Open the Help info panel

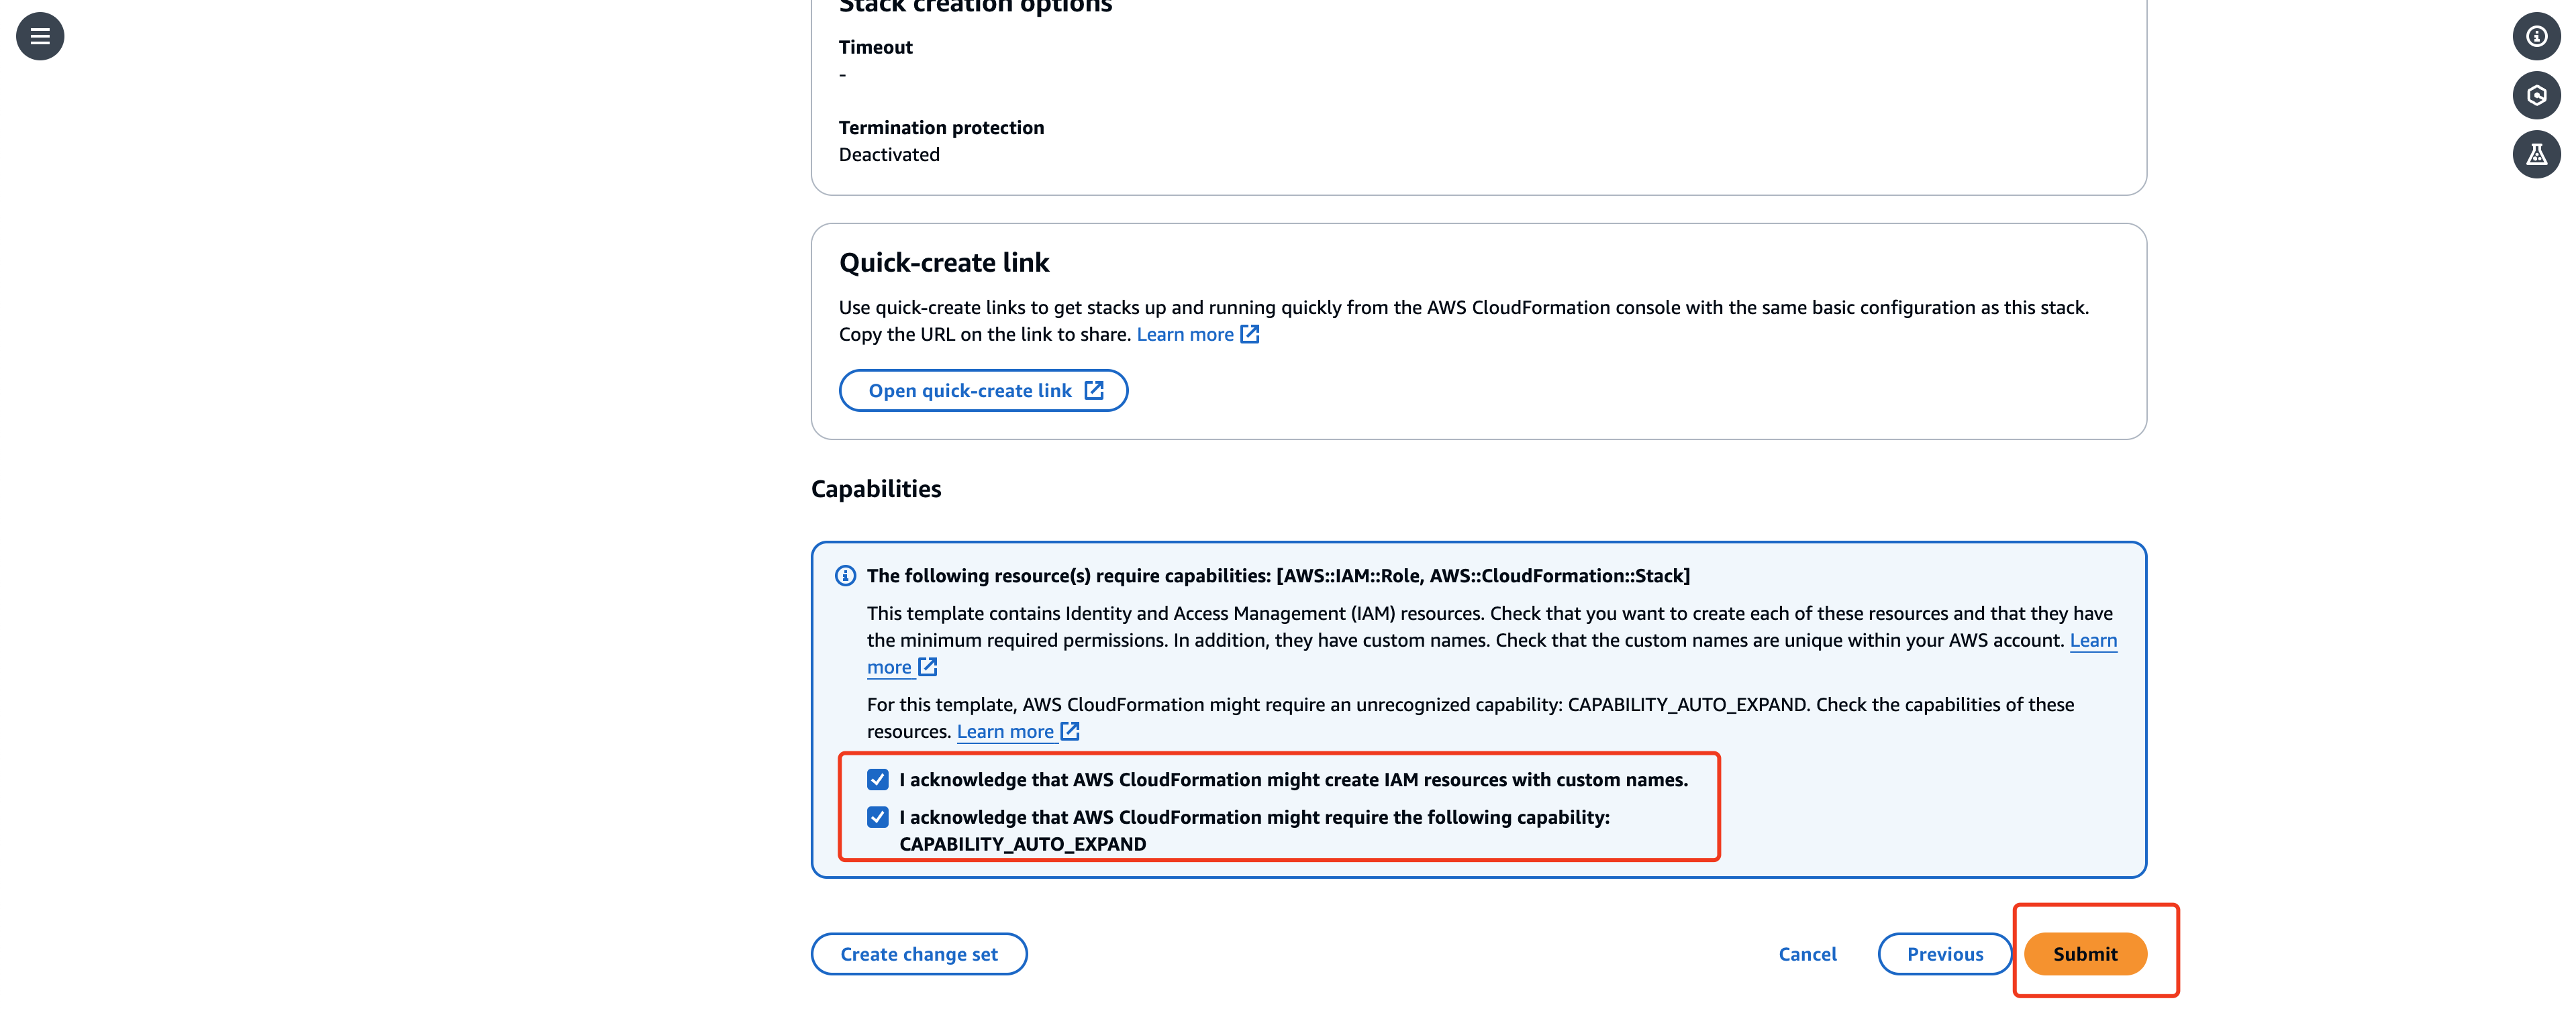[x=2537, y=36]
